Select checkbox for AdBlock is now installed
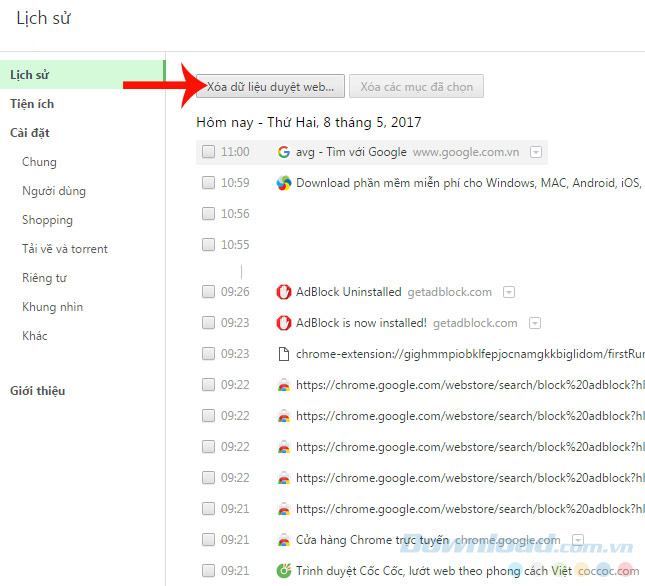Image resolution: width=645 pixels, height=586 pixels. coord(208,323)
